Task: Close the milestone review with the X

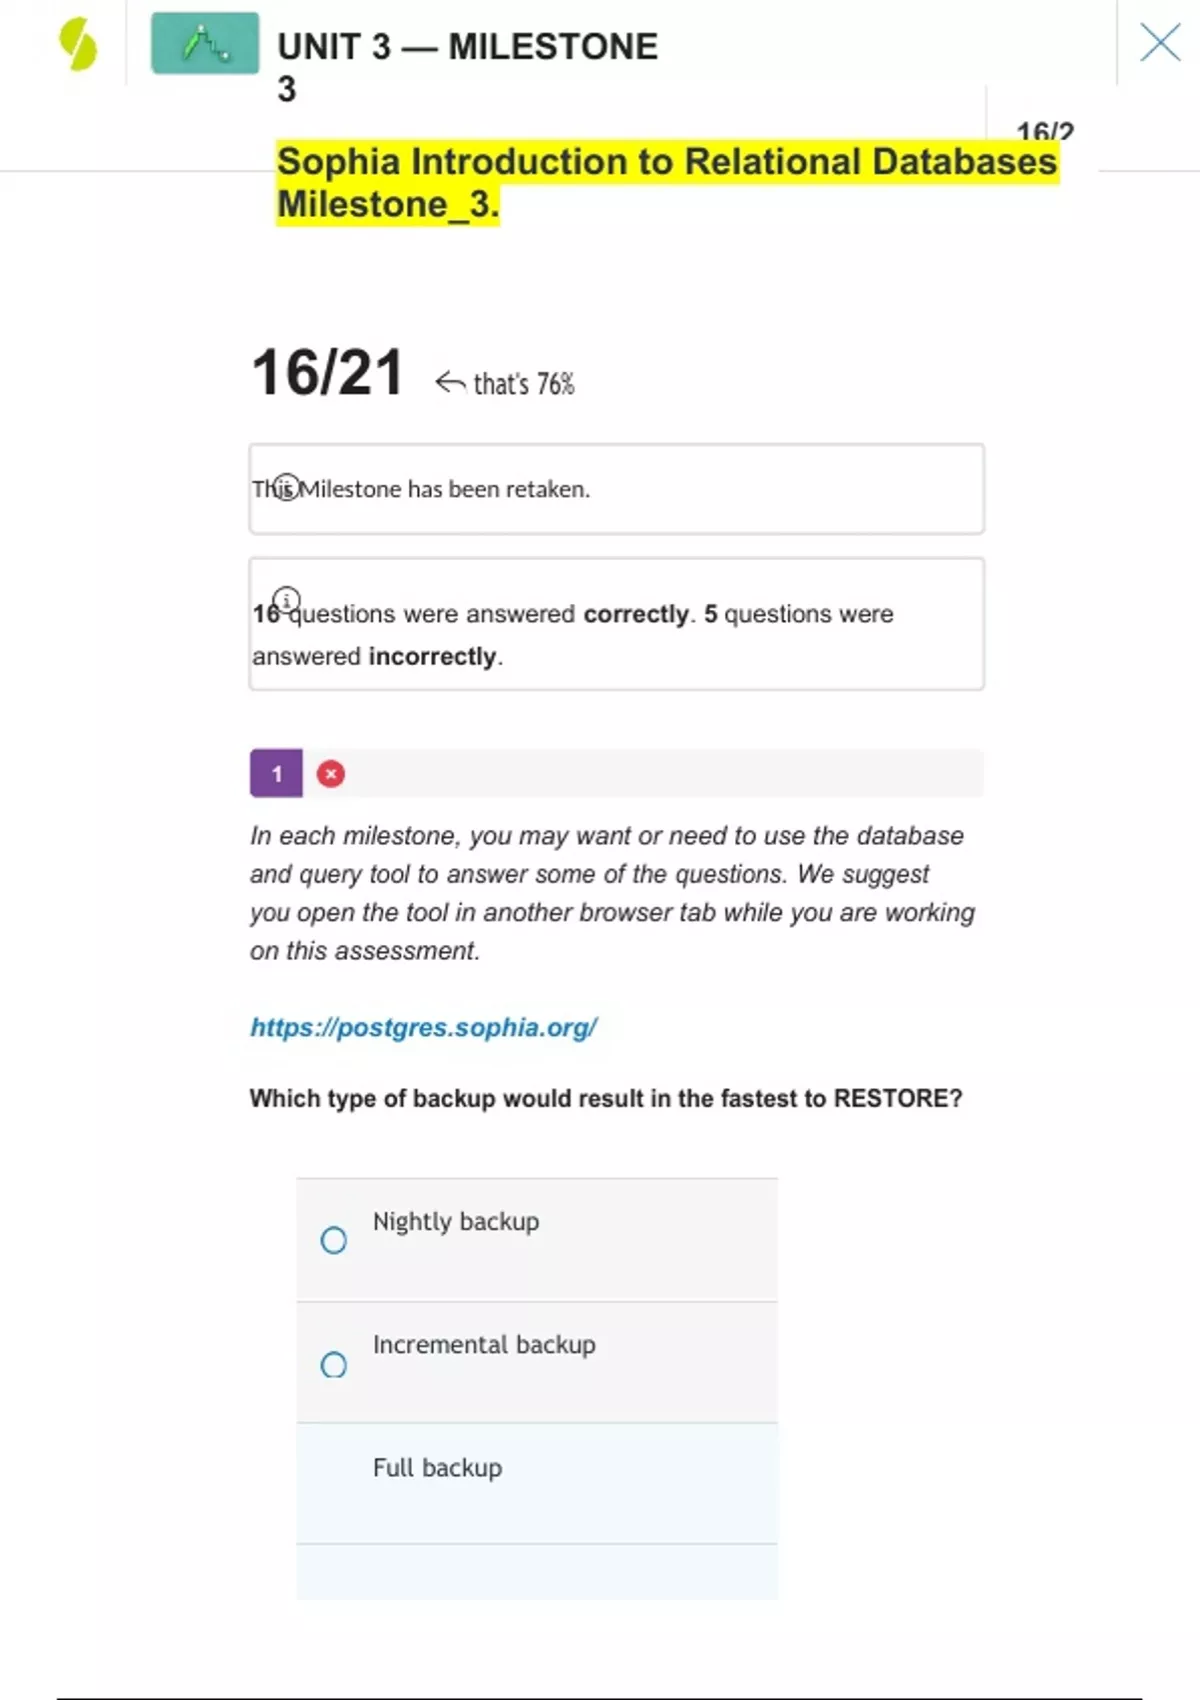Action: [1160, 43]
